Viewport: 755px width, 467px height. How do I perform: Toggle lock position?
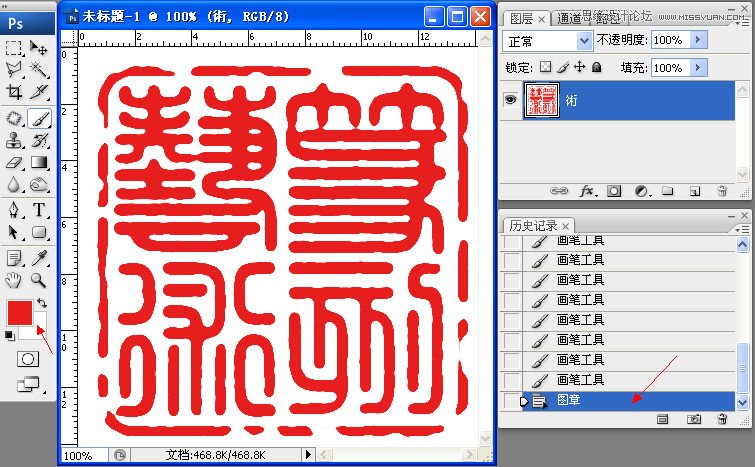579,67
